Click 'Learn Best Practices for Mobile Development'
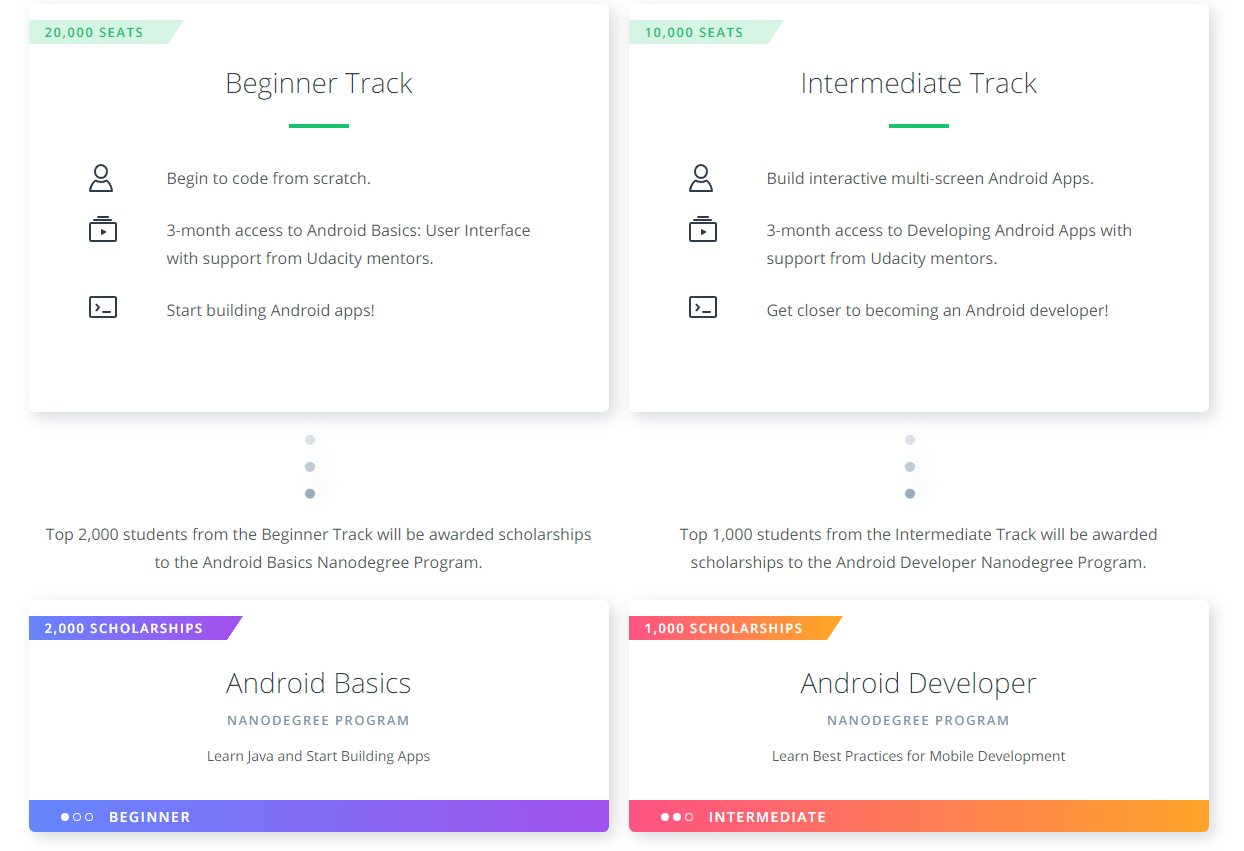 point(919,756)
